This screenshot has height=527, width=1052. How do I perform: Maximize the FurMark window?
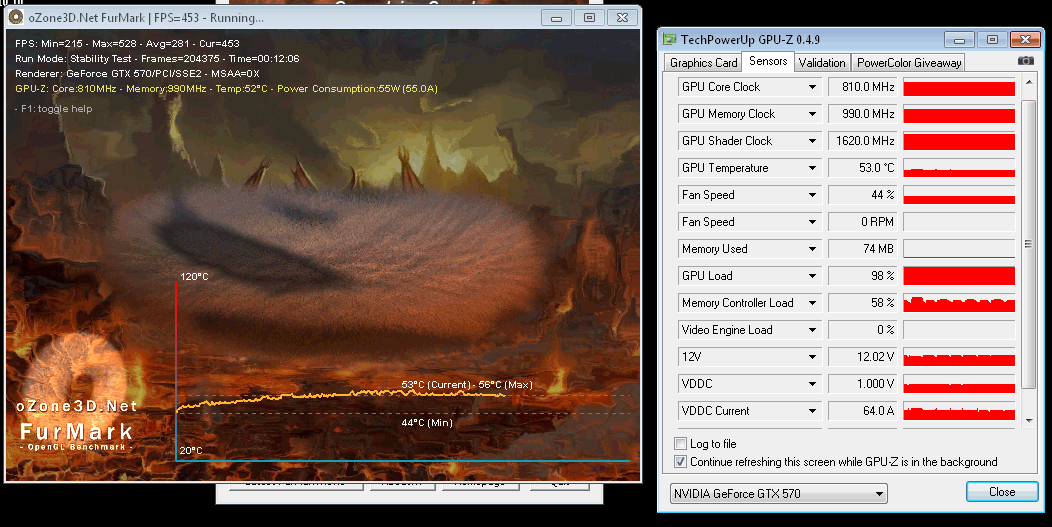[x=589, y=18]
